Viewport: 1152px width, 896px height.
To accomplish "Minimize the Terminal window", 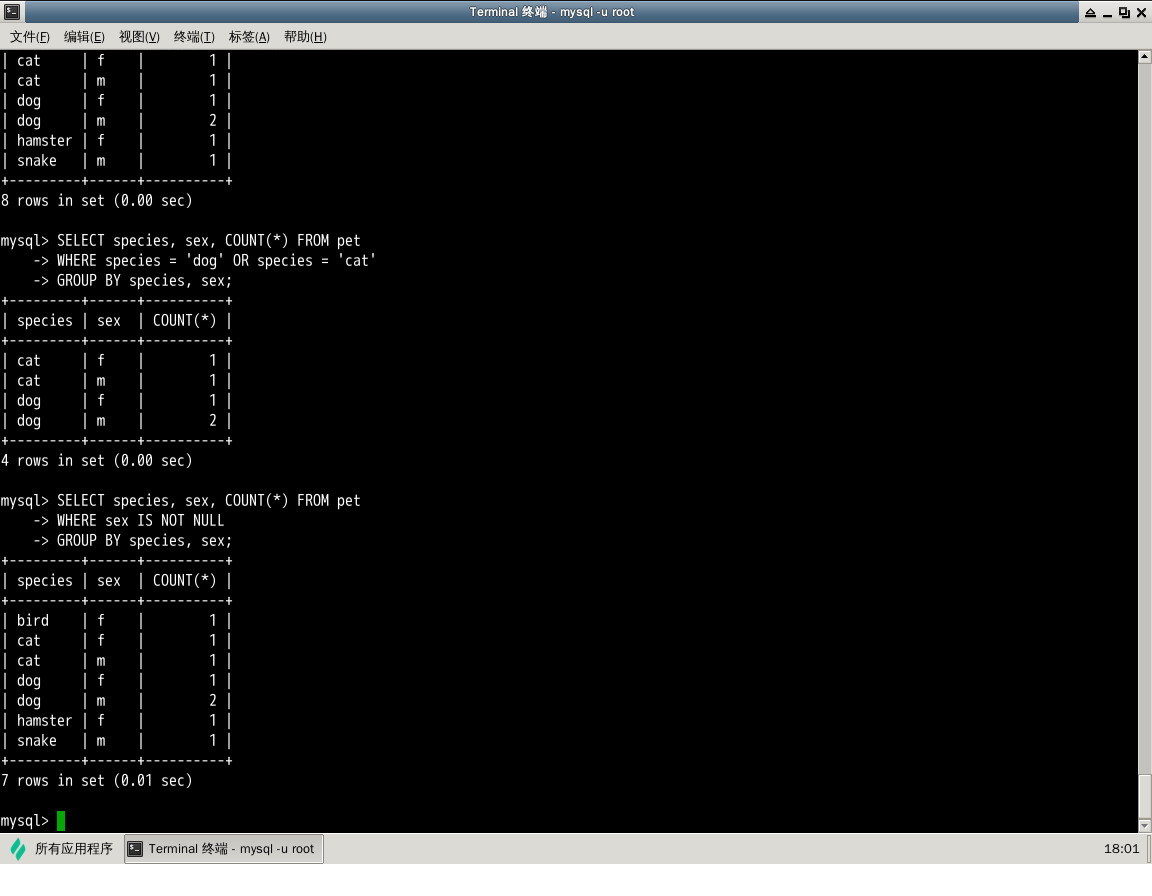I will click(x=1107, y=12).
